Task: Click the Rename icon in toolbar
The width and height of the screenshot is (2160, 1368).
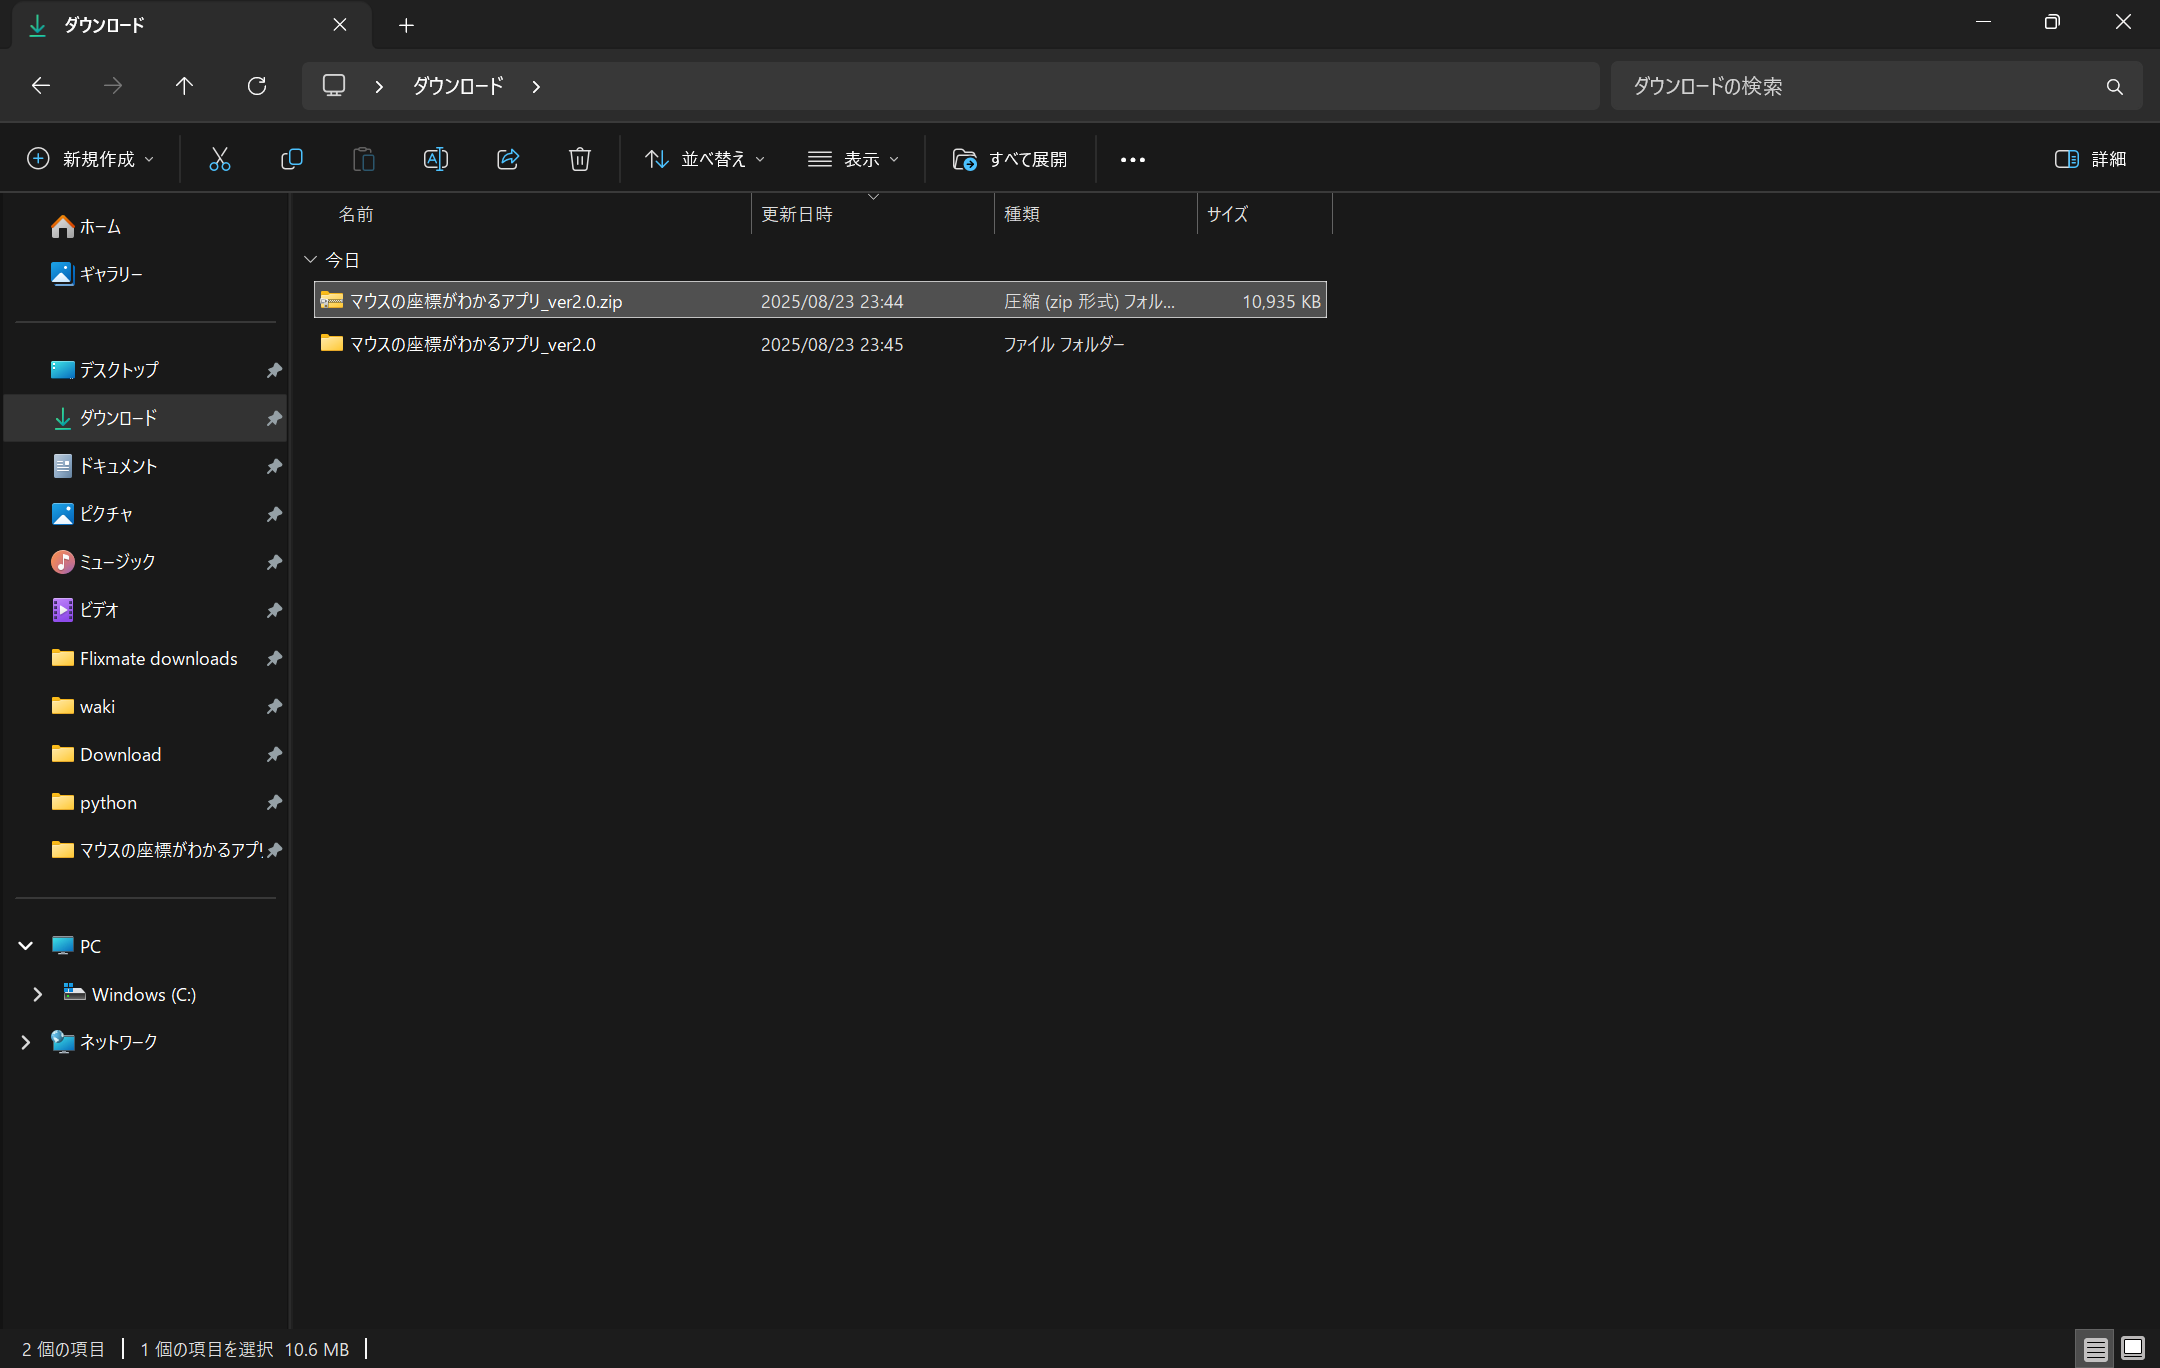Action: (x=435, y=159)
